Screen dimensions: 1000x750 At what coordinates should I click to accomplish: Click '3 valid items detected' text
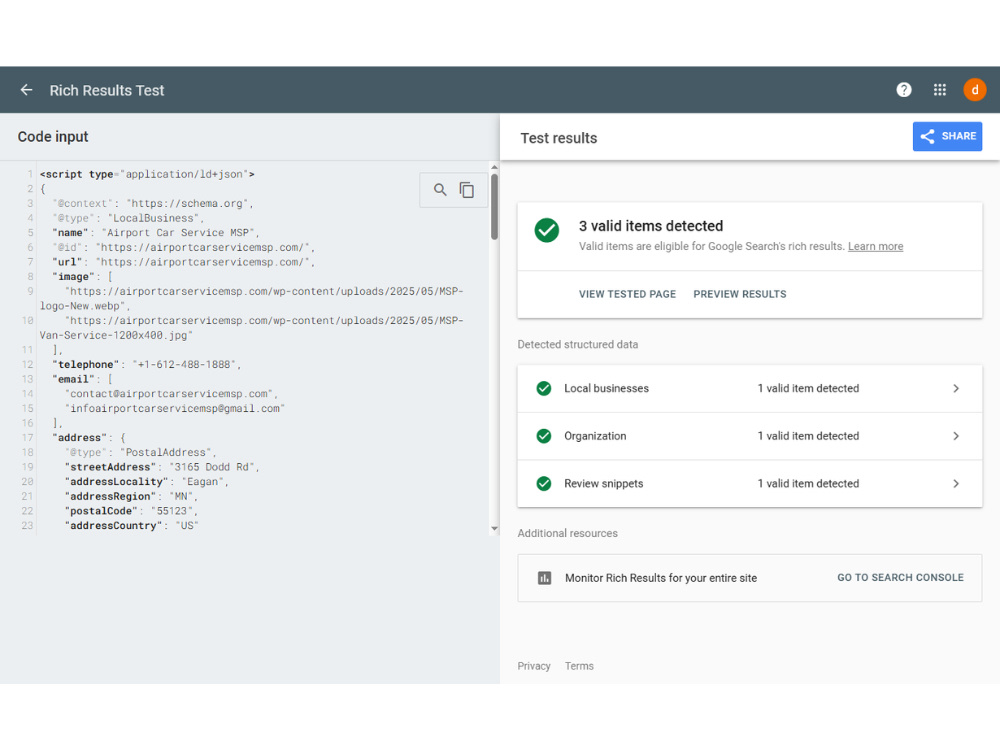point(651,226)
